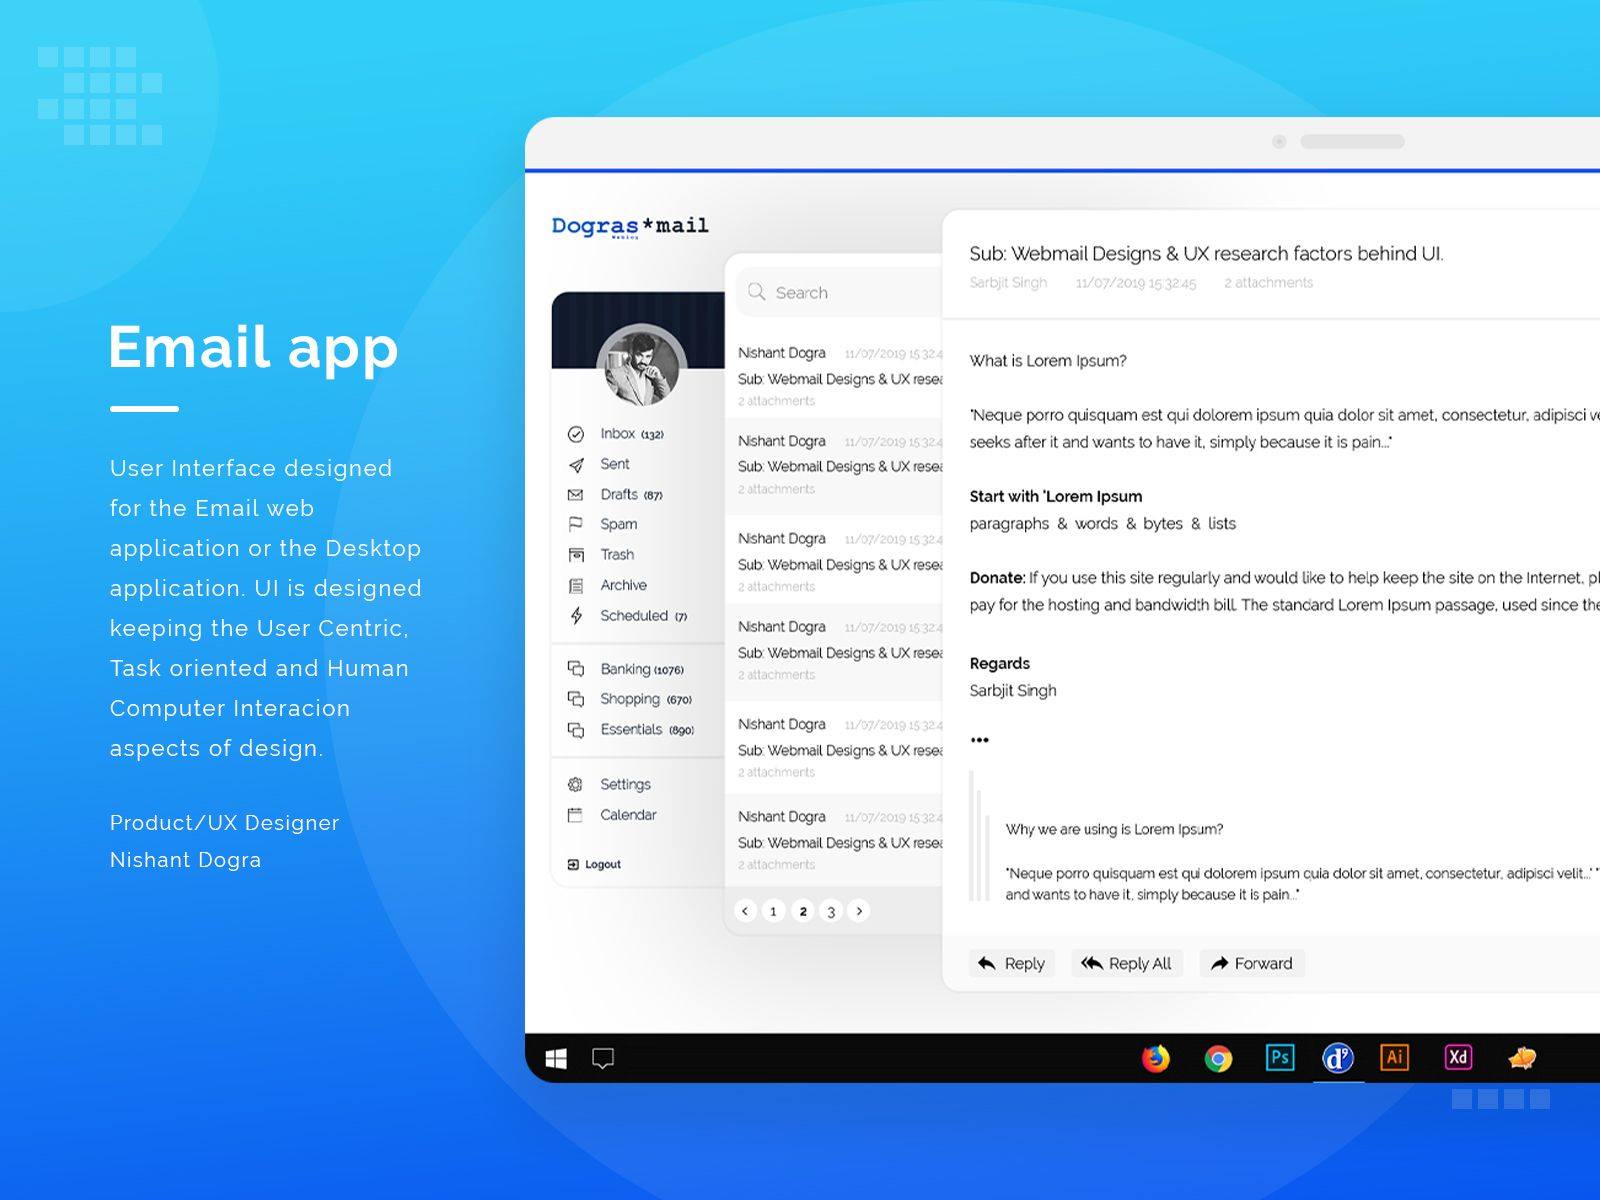Viewport: 1600px width, 1200px height.
Task: Click the Sent paper plane icon
Action: point(576,465)
